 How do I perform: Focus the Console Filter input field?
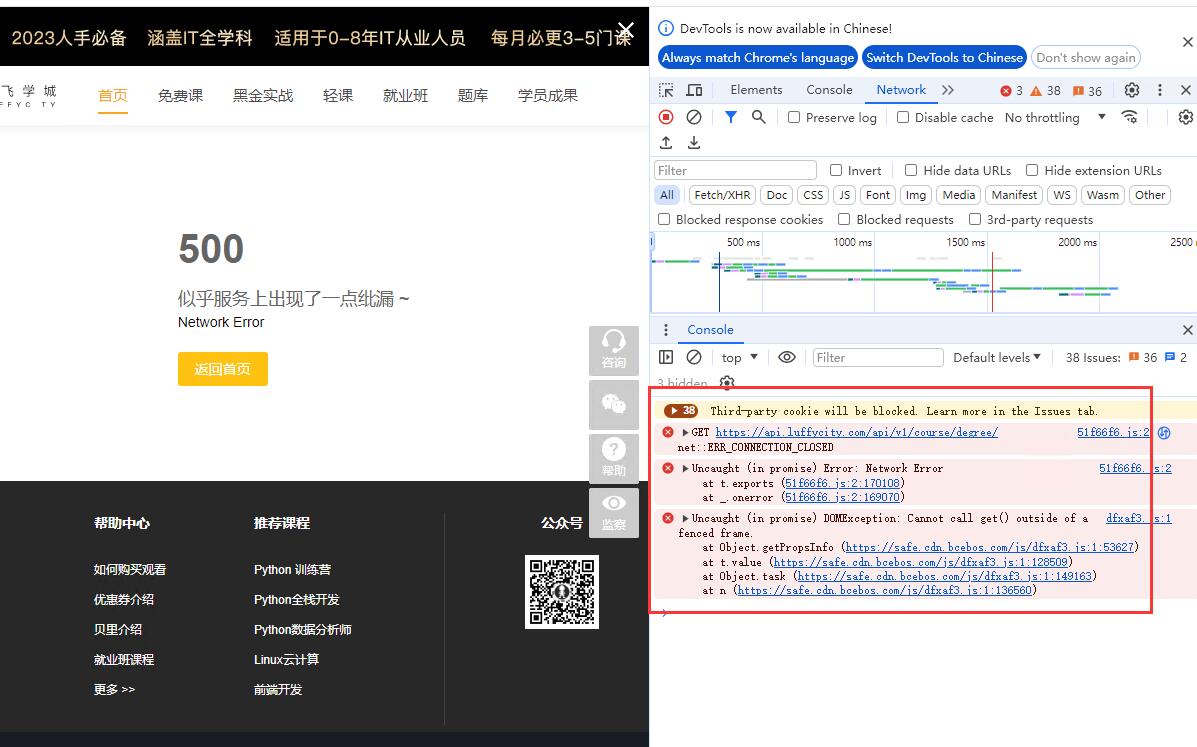coord(878,357)
